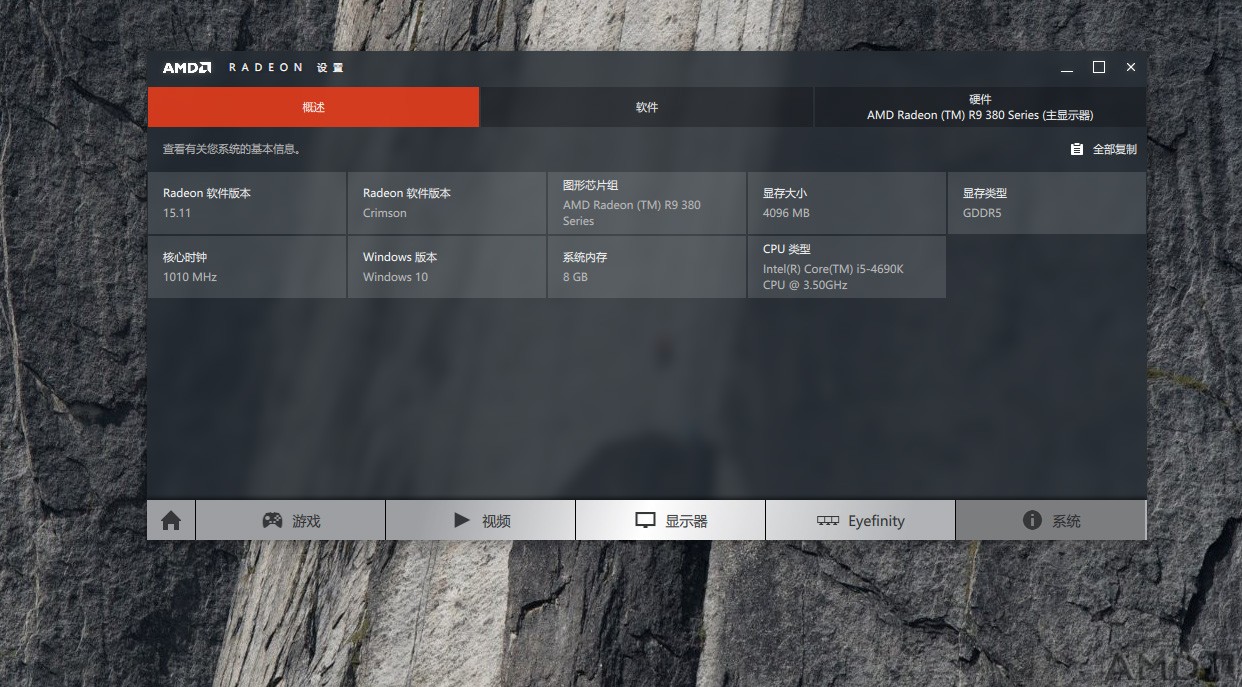Viewport: 1242px width, 687px height.
Task: Select the 显存大小 4096 MB tile
Action: pos(847,203)
